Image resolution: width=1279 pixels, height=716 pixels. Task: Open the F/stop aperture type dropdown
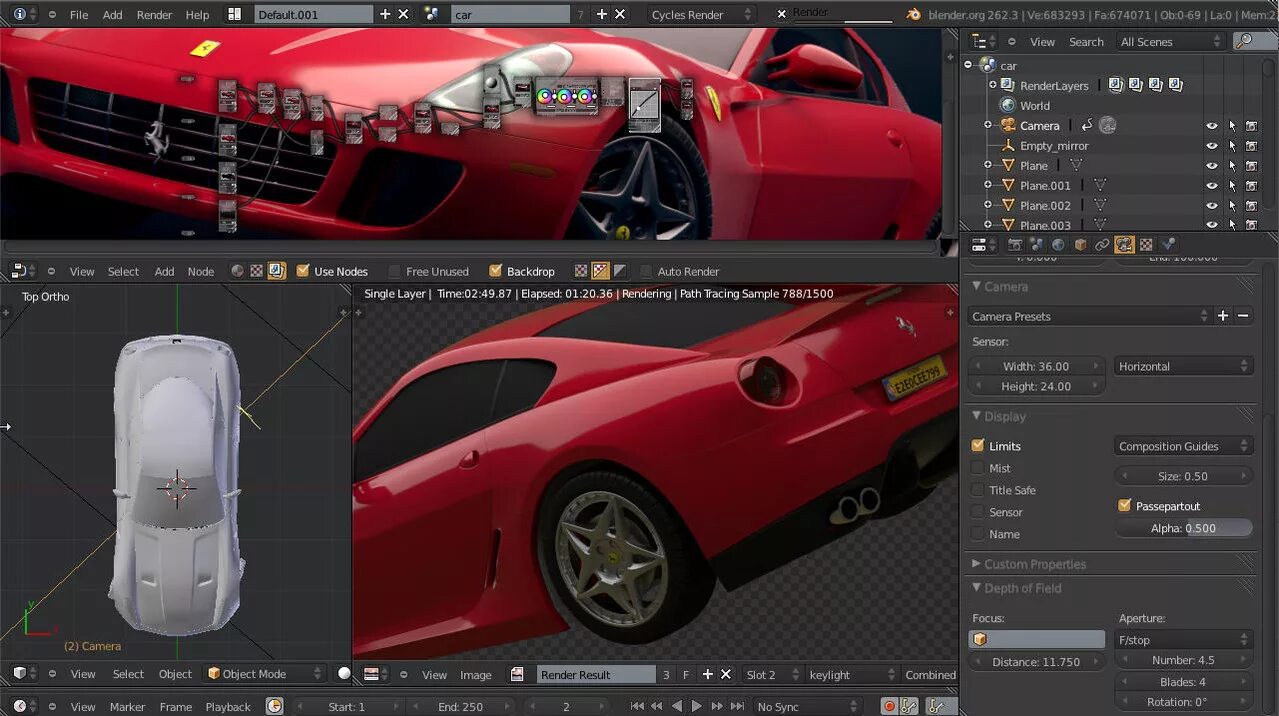point(1184,639)
